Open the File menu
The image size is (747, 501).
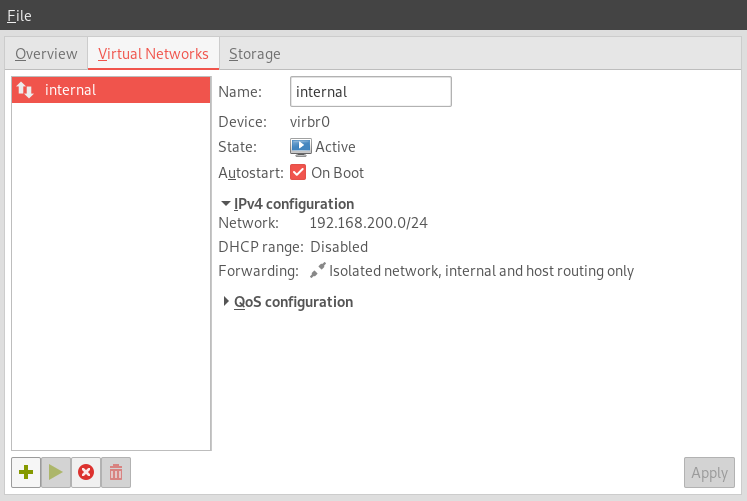19,16
